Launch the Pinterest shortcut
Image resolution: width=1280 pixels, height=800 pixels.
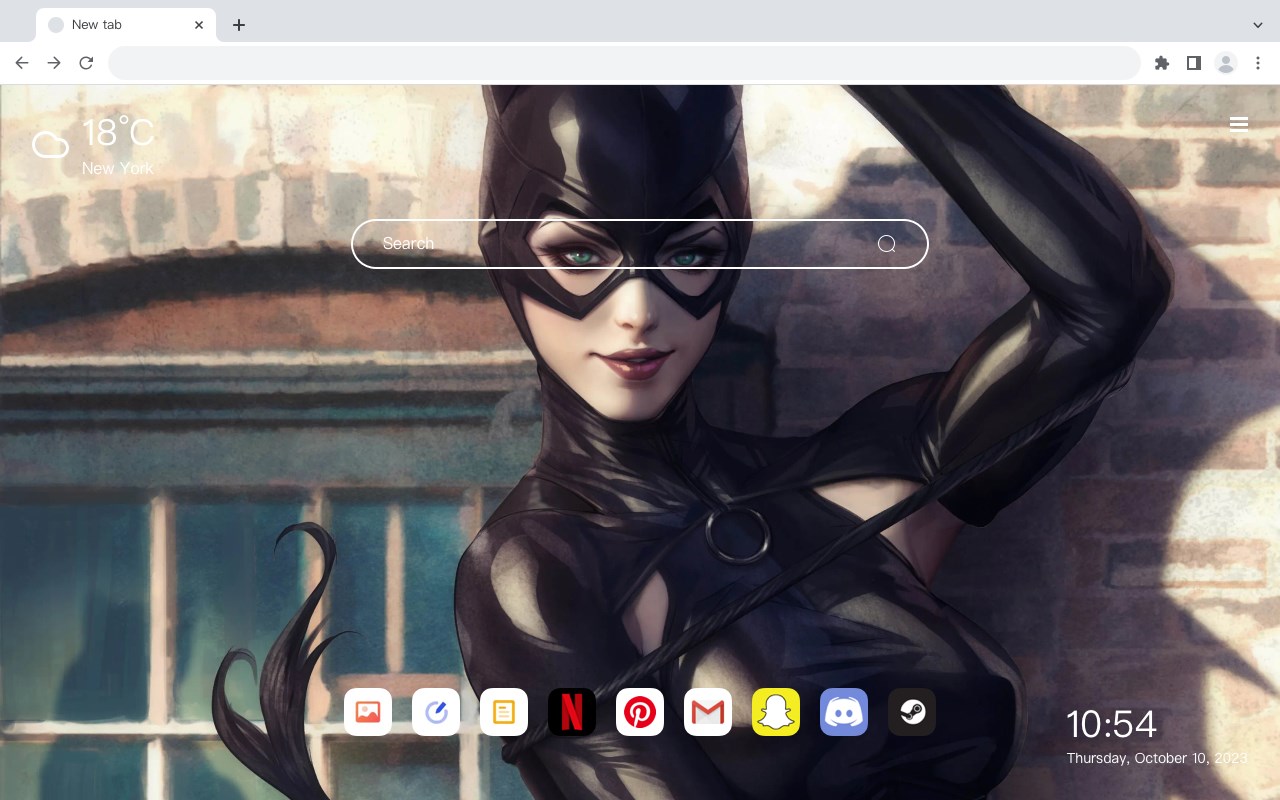point(640,712)
